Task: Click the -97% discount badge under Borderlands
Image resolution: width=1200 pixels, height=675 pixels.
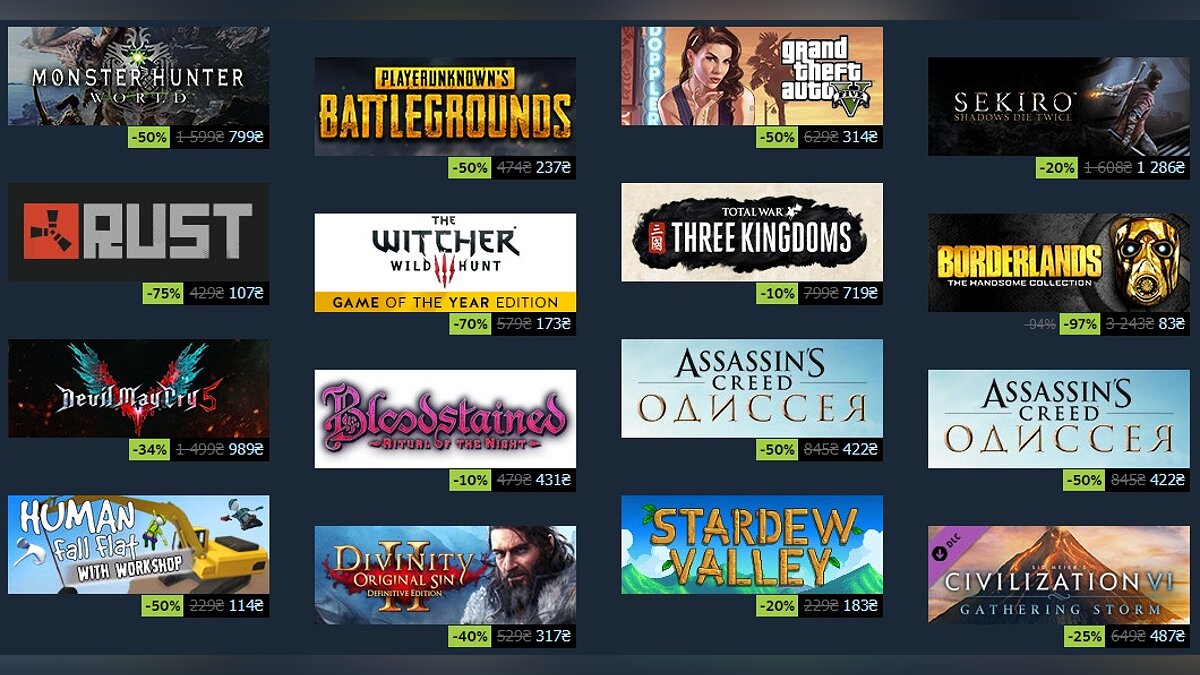Action: [1080, 324]
